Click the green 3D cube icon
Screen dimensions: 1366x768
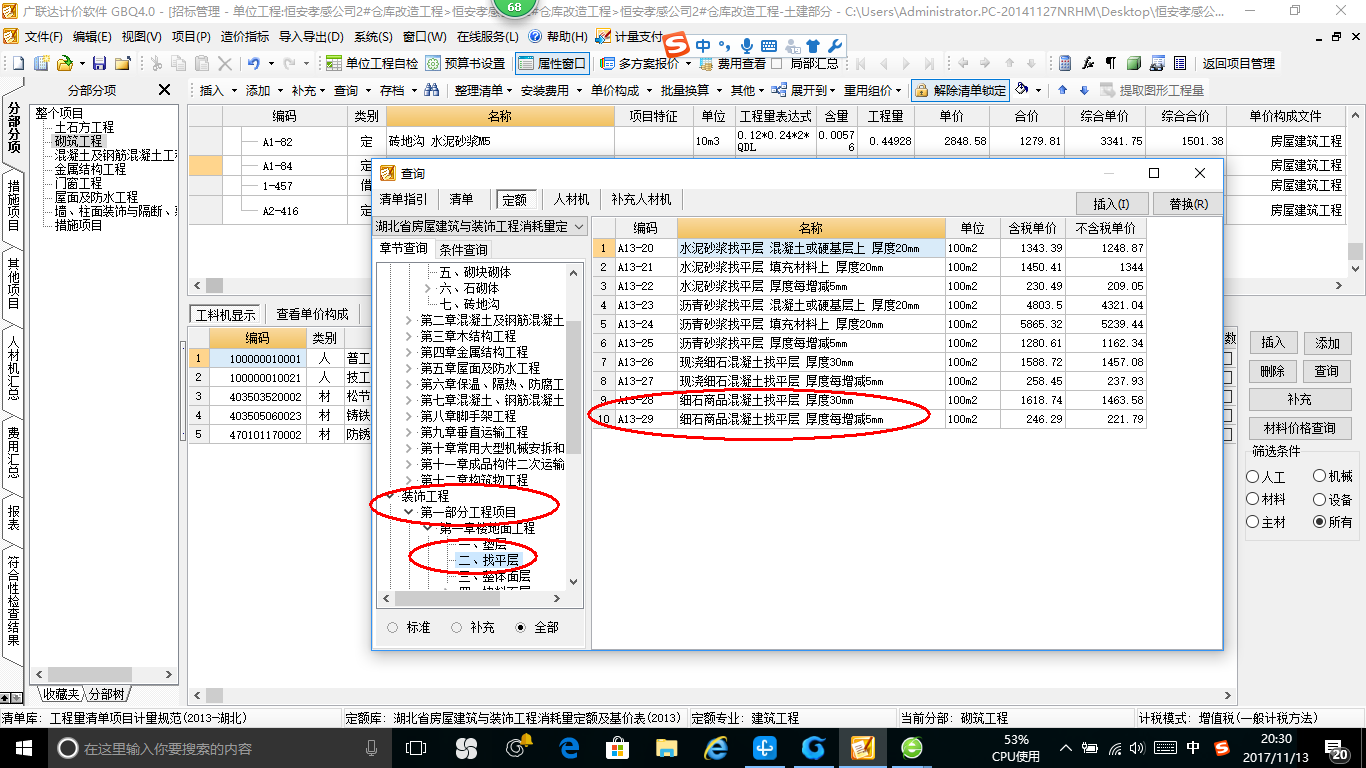coord(1133,63)
